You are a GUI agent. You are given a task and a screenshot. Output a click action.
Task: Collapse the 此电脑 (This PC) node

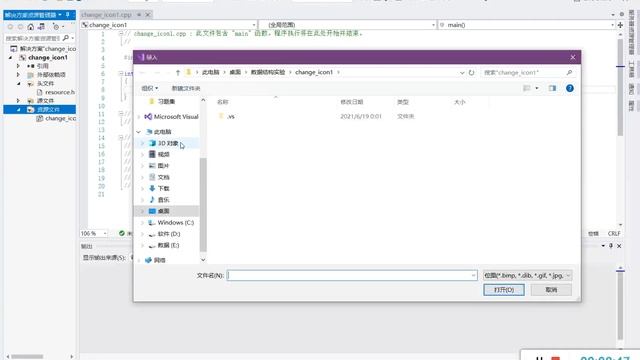(139, 132)
